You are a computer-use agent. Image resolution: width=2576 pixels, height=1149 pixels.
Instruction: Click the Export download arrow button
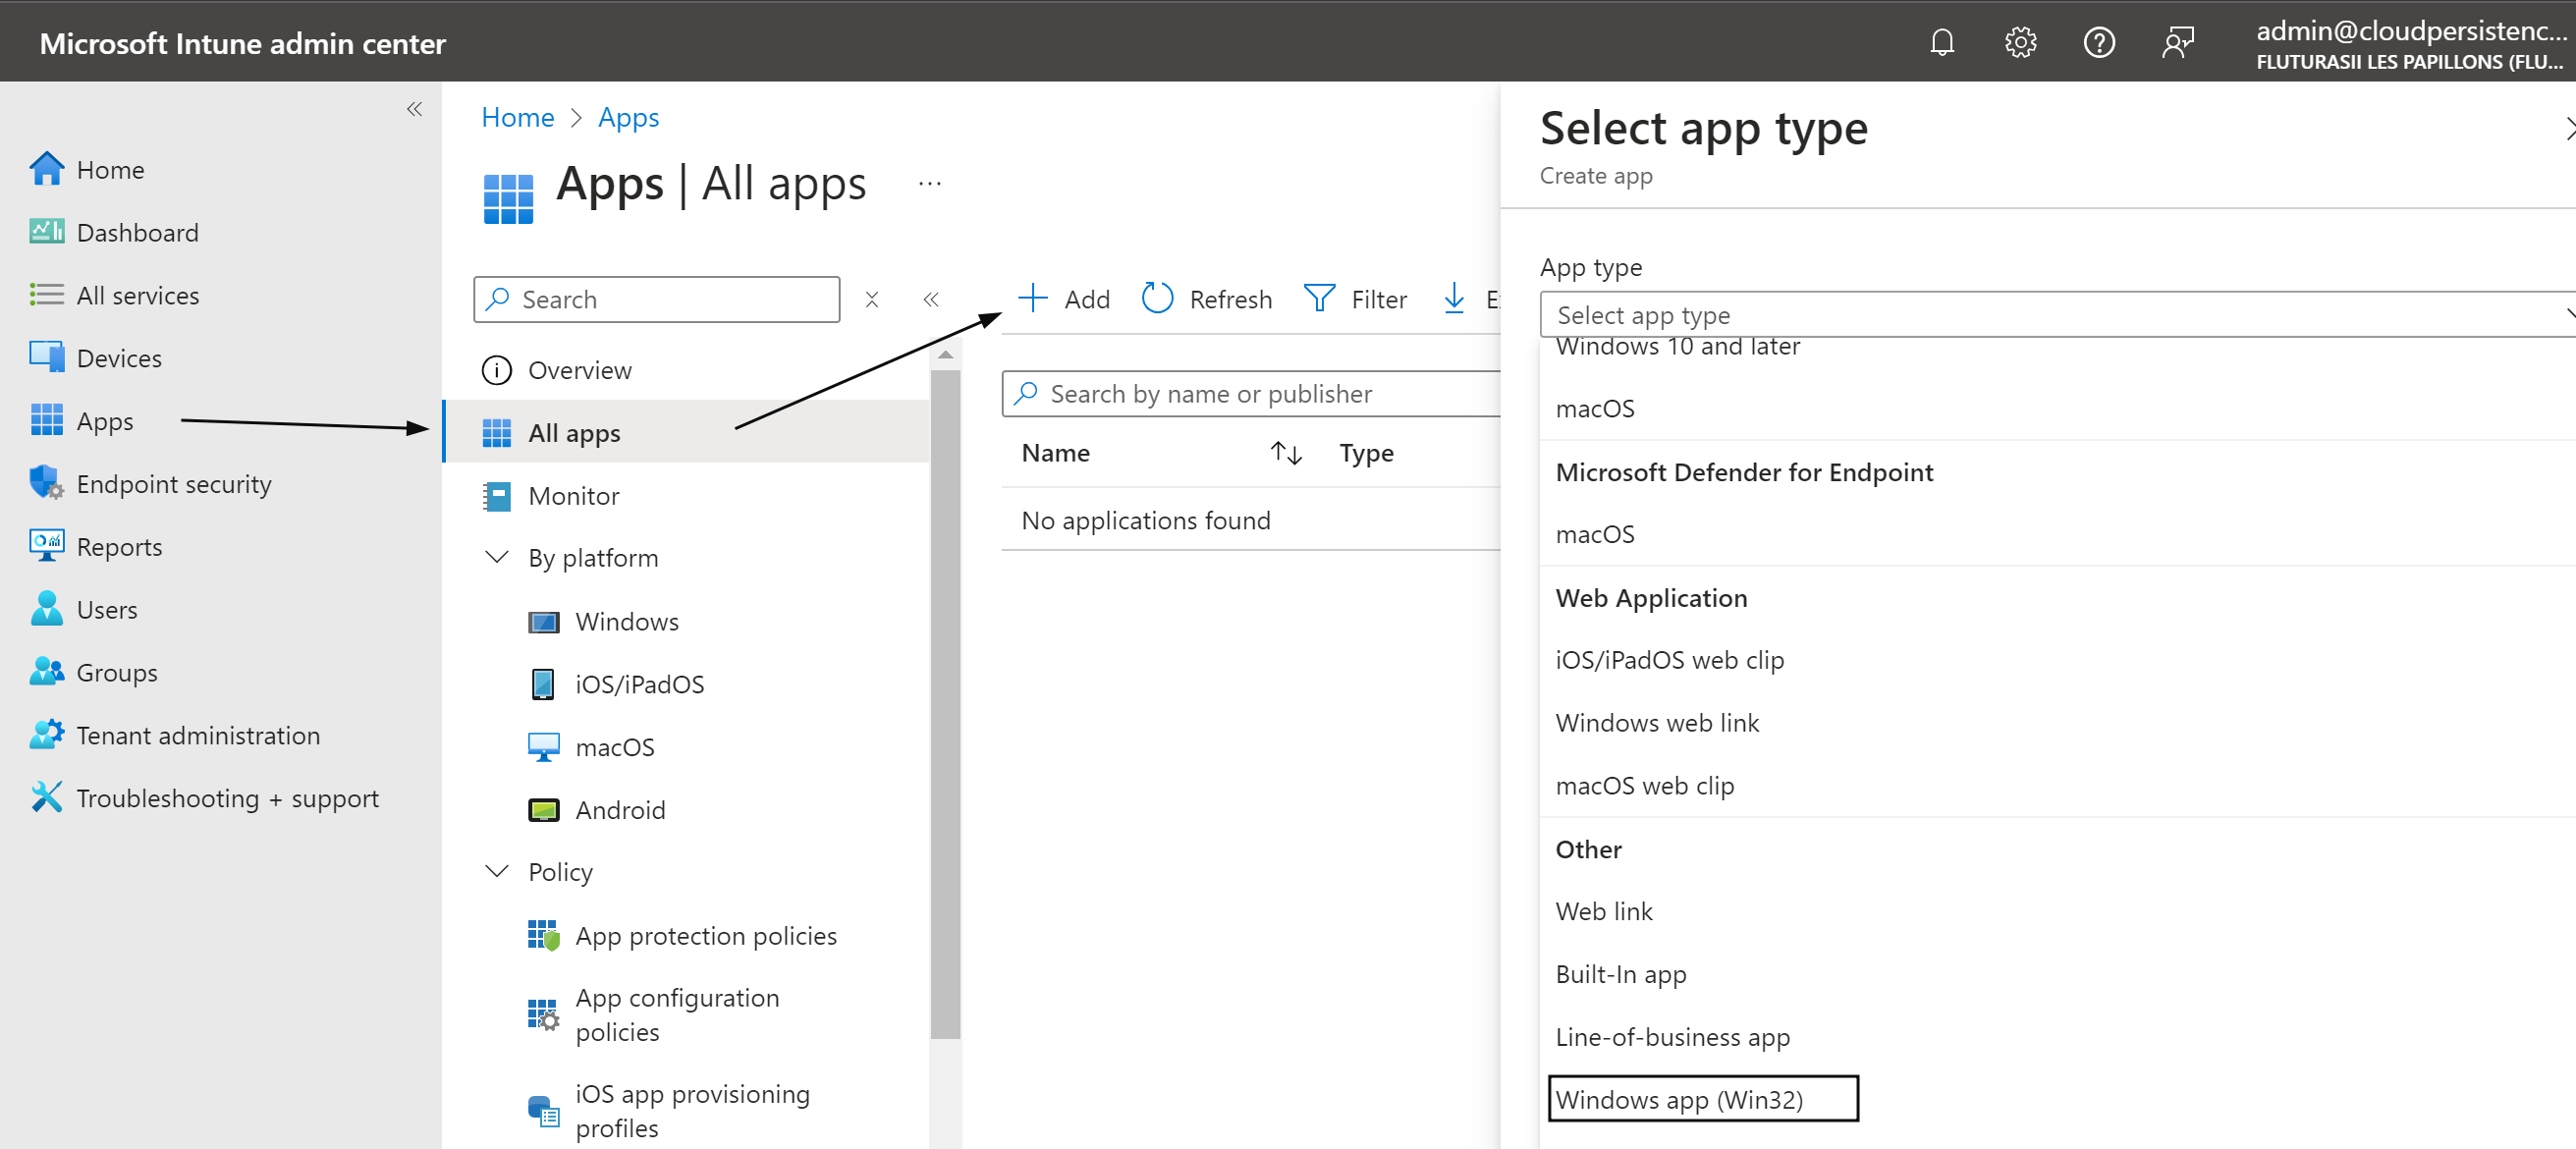[1455, 298]
